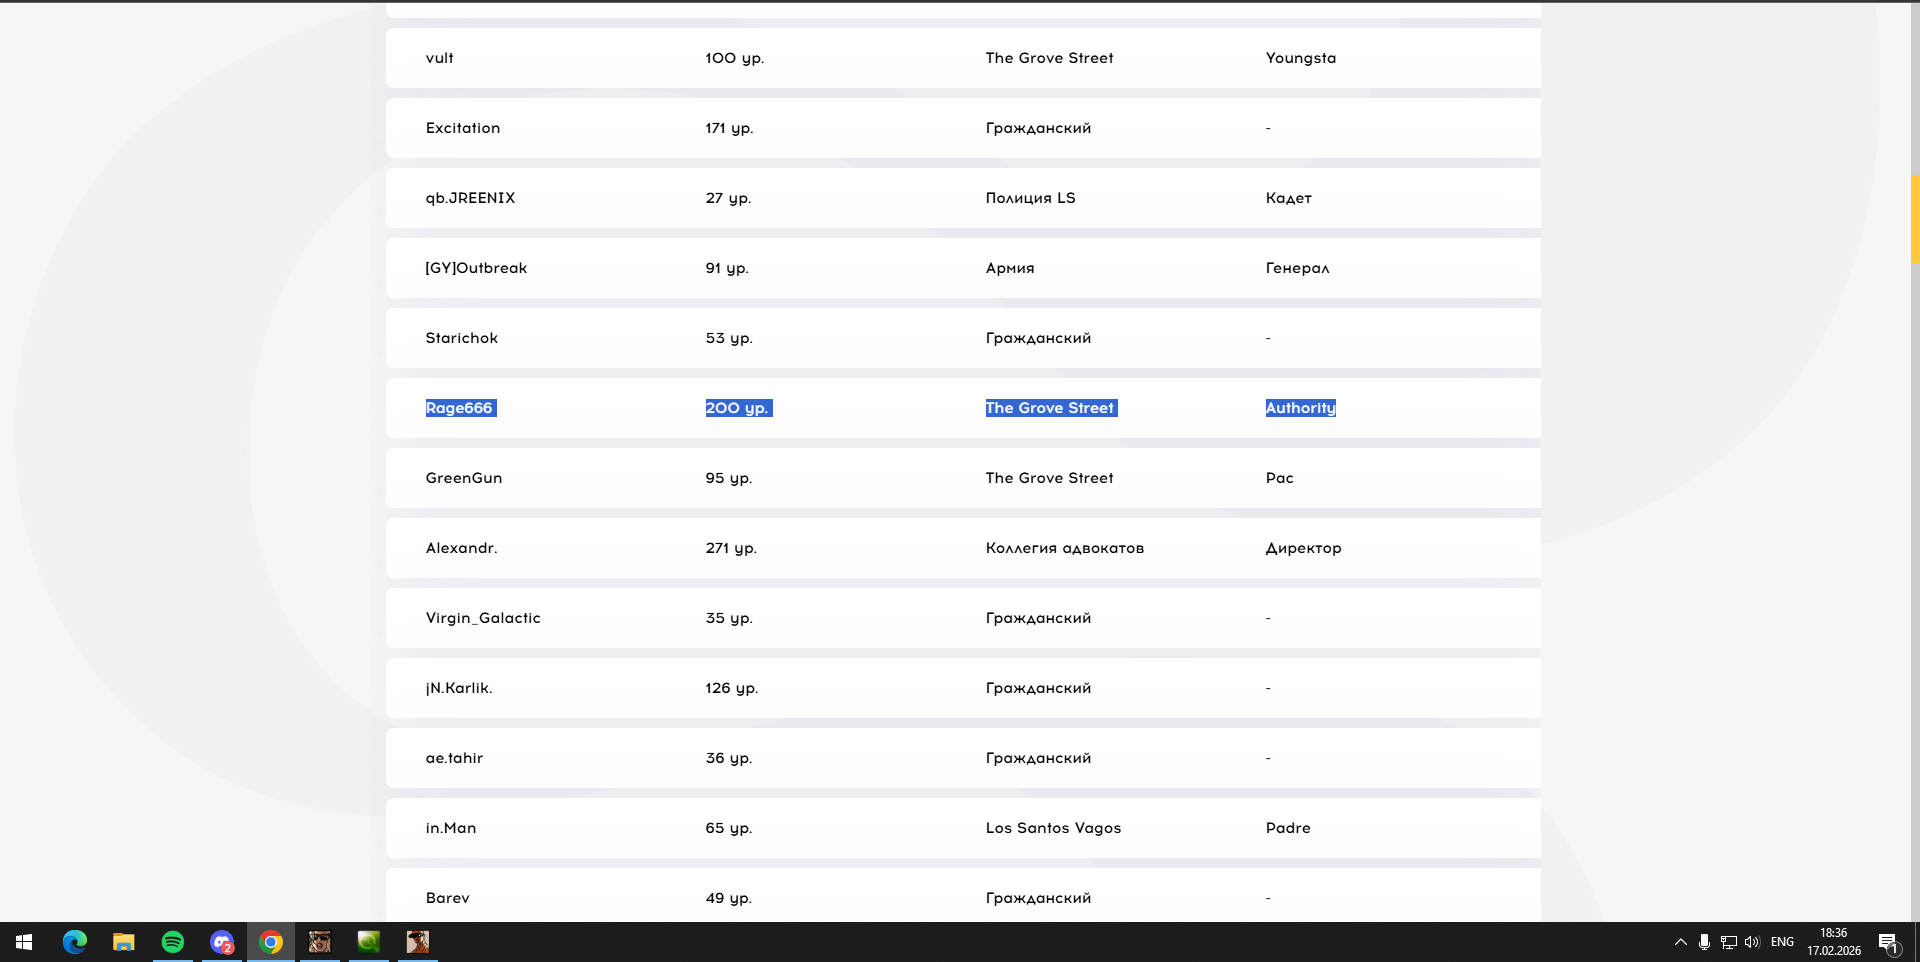1920x962 pixels.
Task: Select player qb.JREENIX
Action: coord(470,198)
